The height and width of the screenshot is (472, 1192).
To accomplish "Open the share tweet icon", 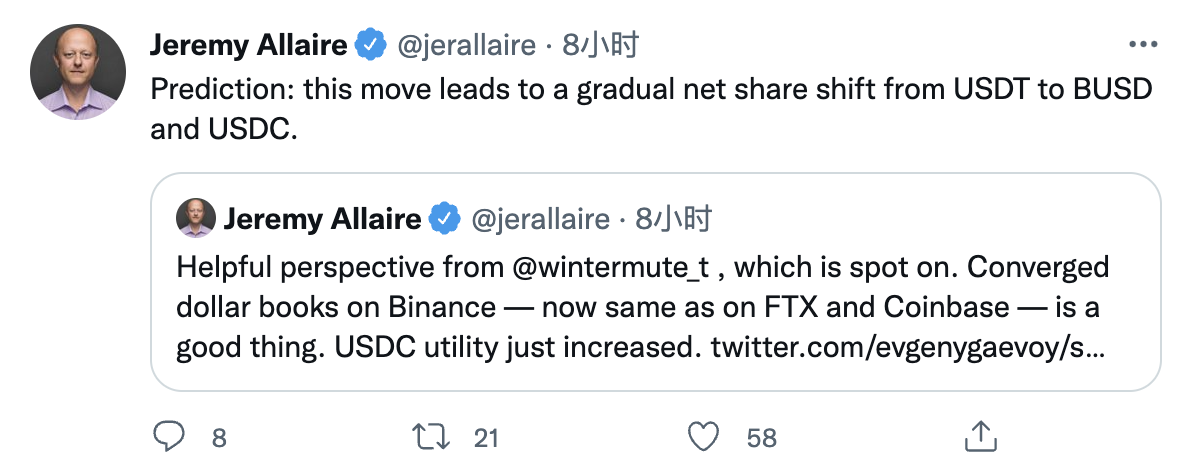I will tap(981, 436).
